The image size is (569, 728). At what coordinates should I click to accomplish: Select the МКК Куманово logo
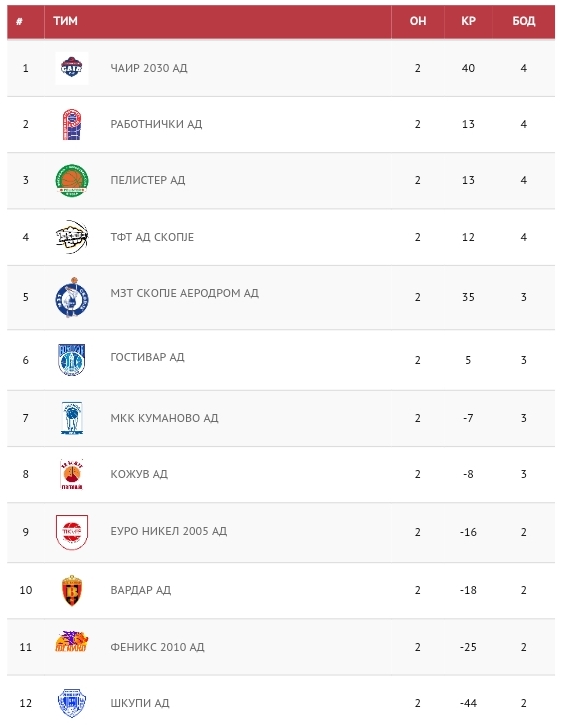point(71,418)
